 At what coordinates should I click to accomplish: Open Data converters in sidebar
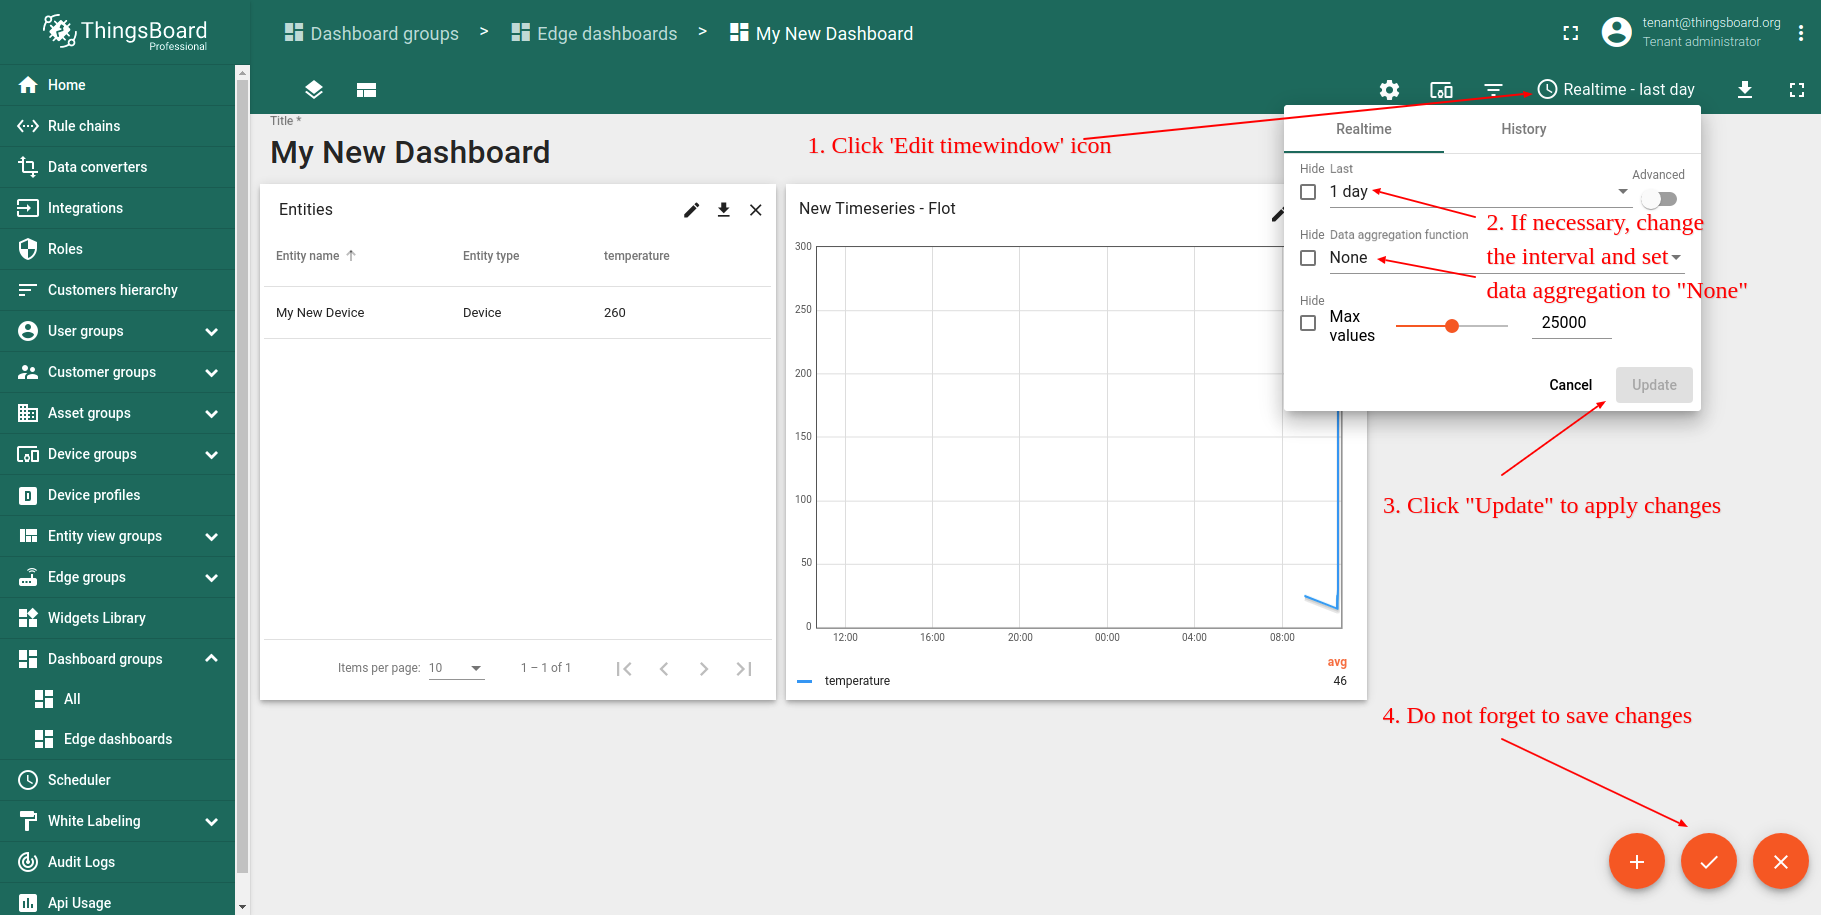coord(117,167)
